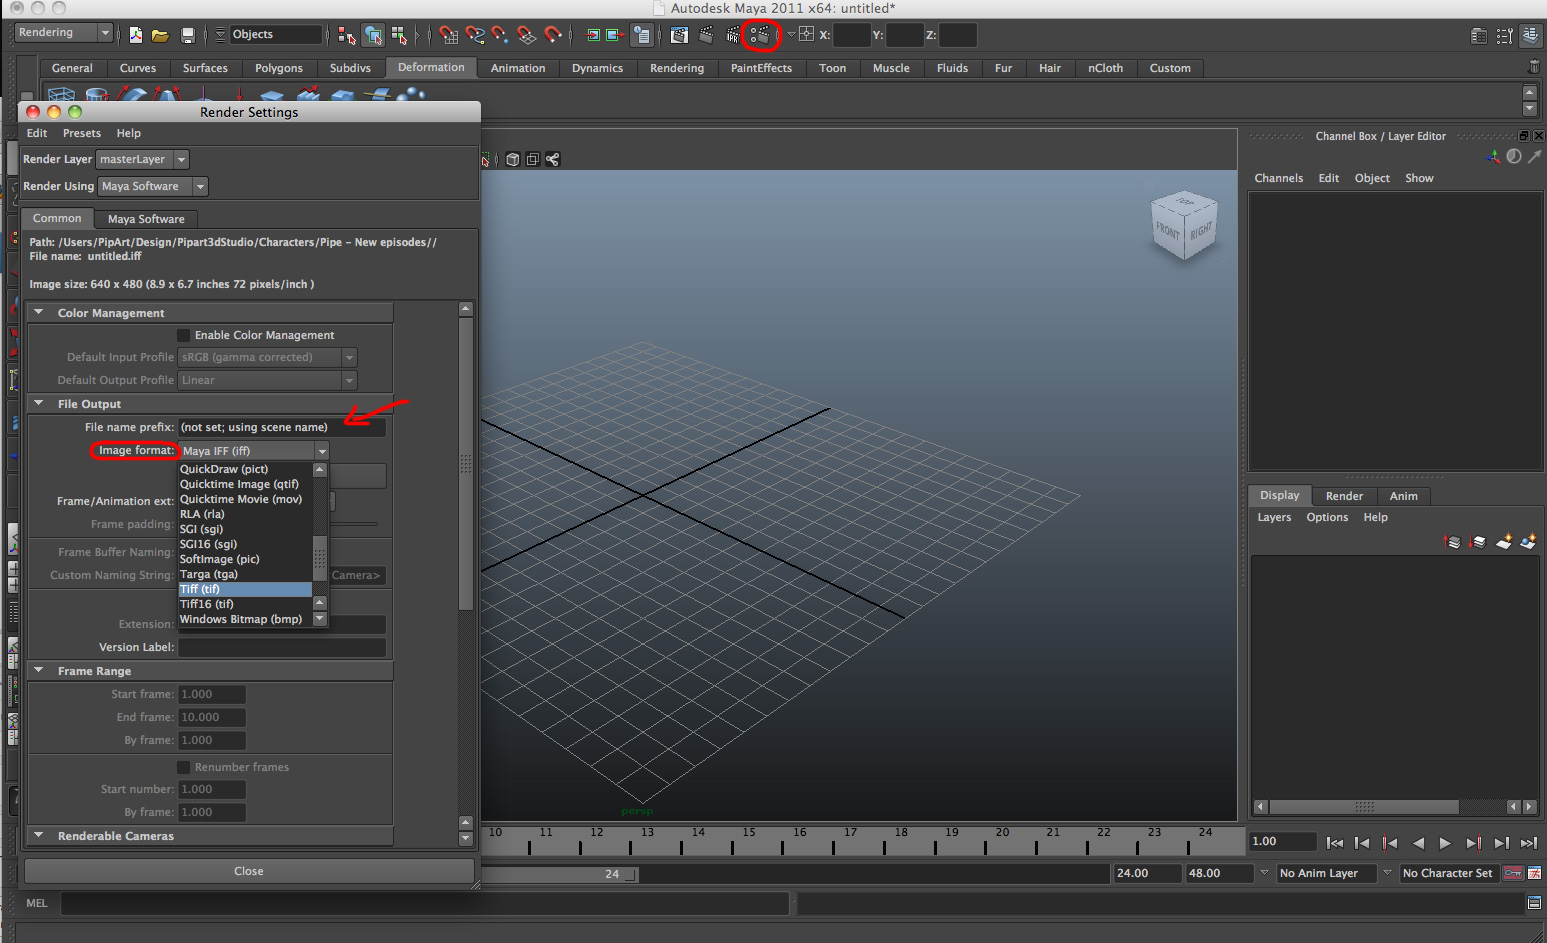Viewport: 1547px width, 943px height.
Task: Open the Render Using Maya Software dropdown
Action: point(153,186)
